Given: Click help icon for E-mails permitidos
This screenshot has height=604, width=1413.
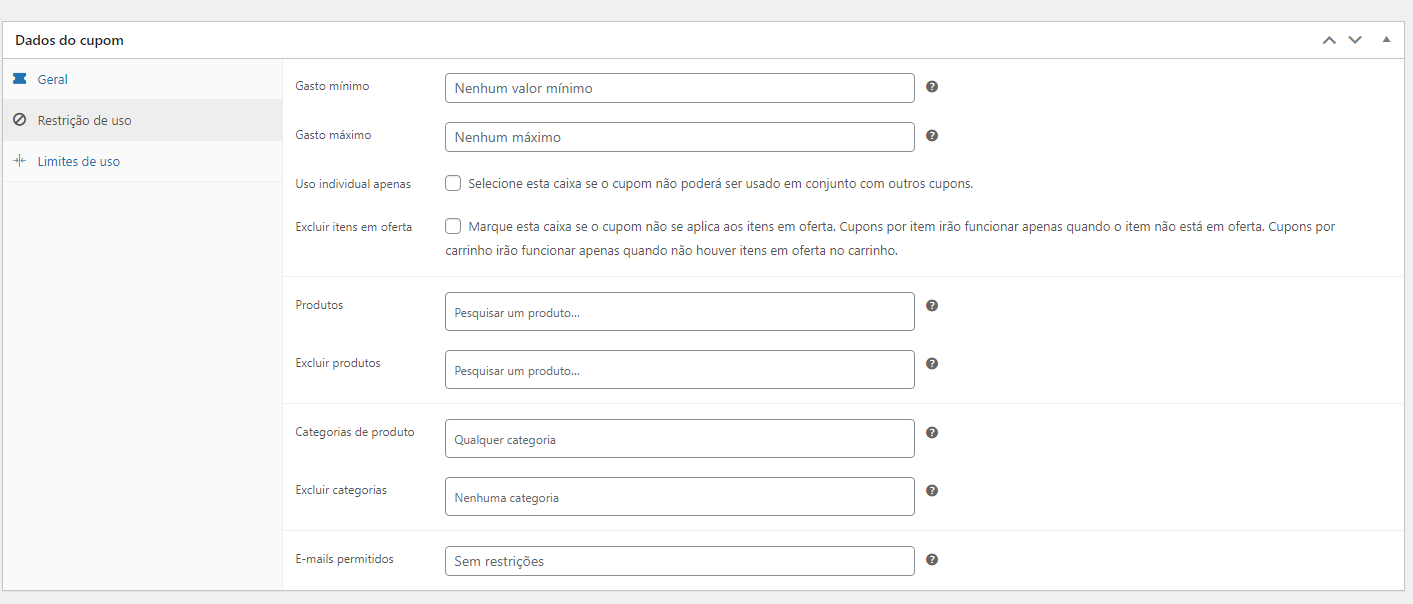Looking at the screenshot, I should 932,560.
